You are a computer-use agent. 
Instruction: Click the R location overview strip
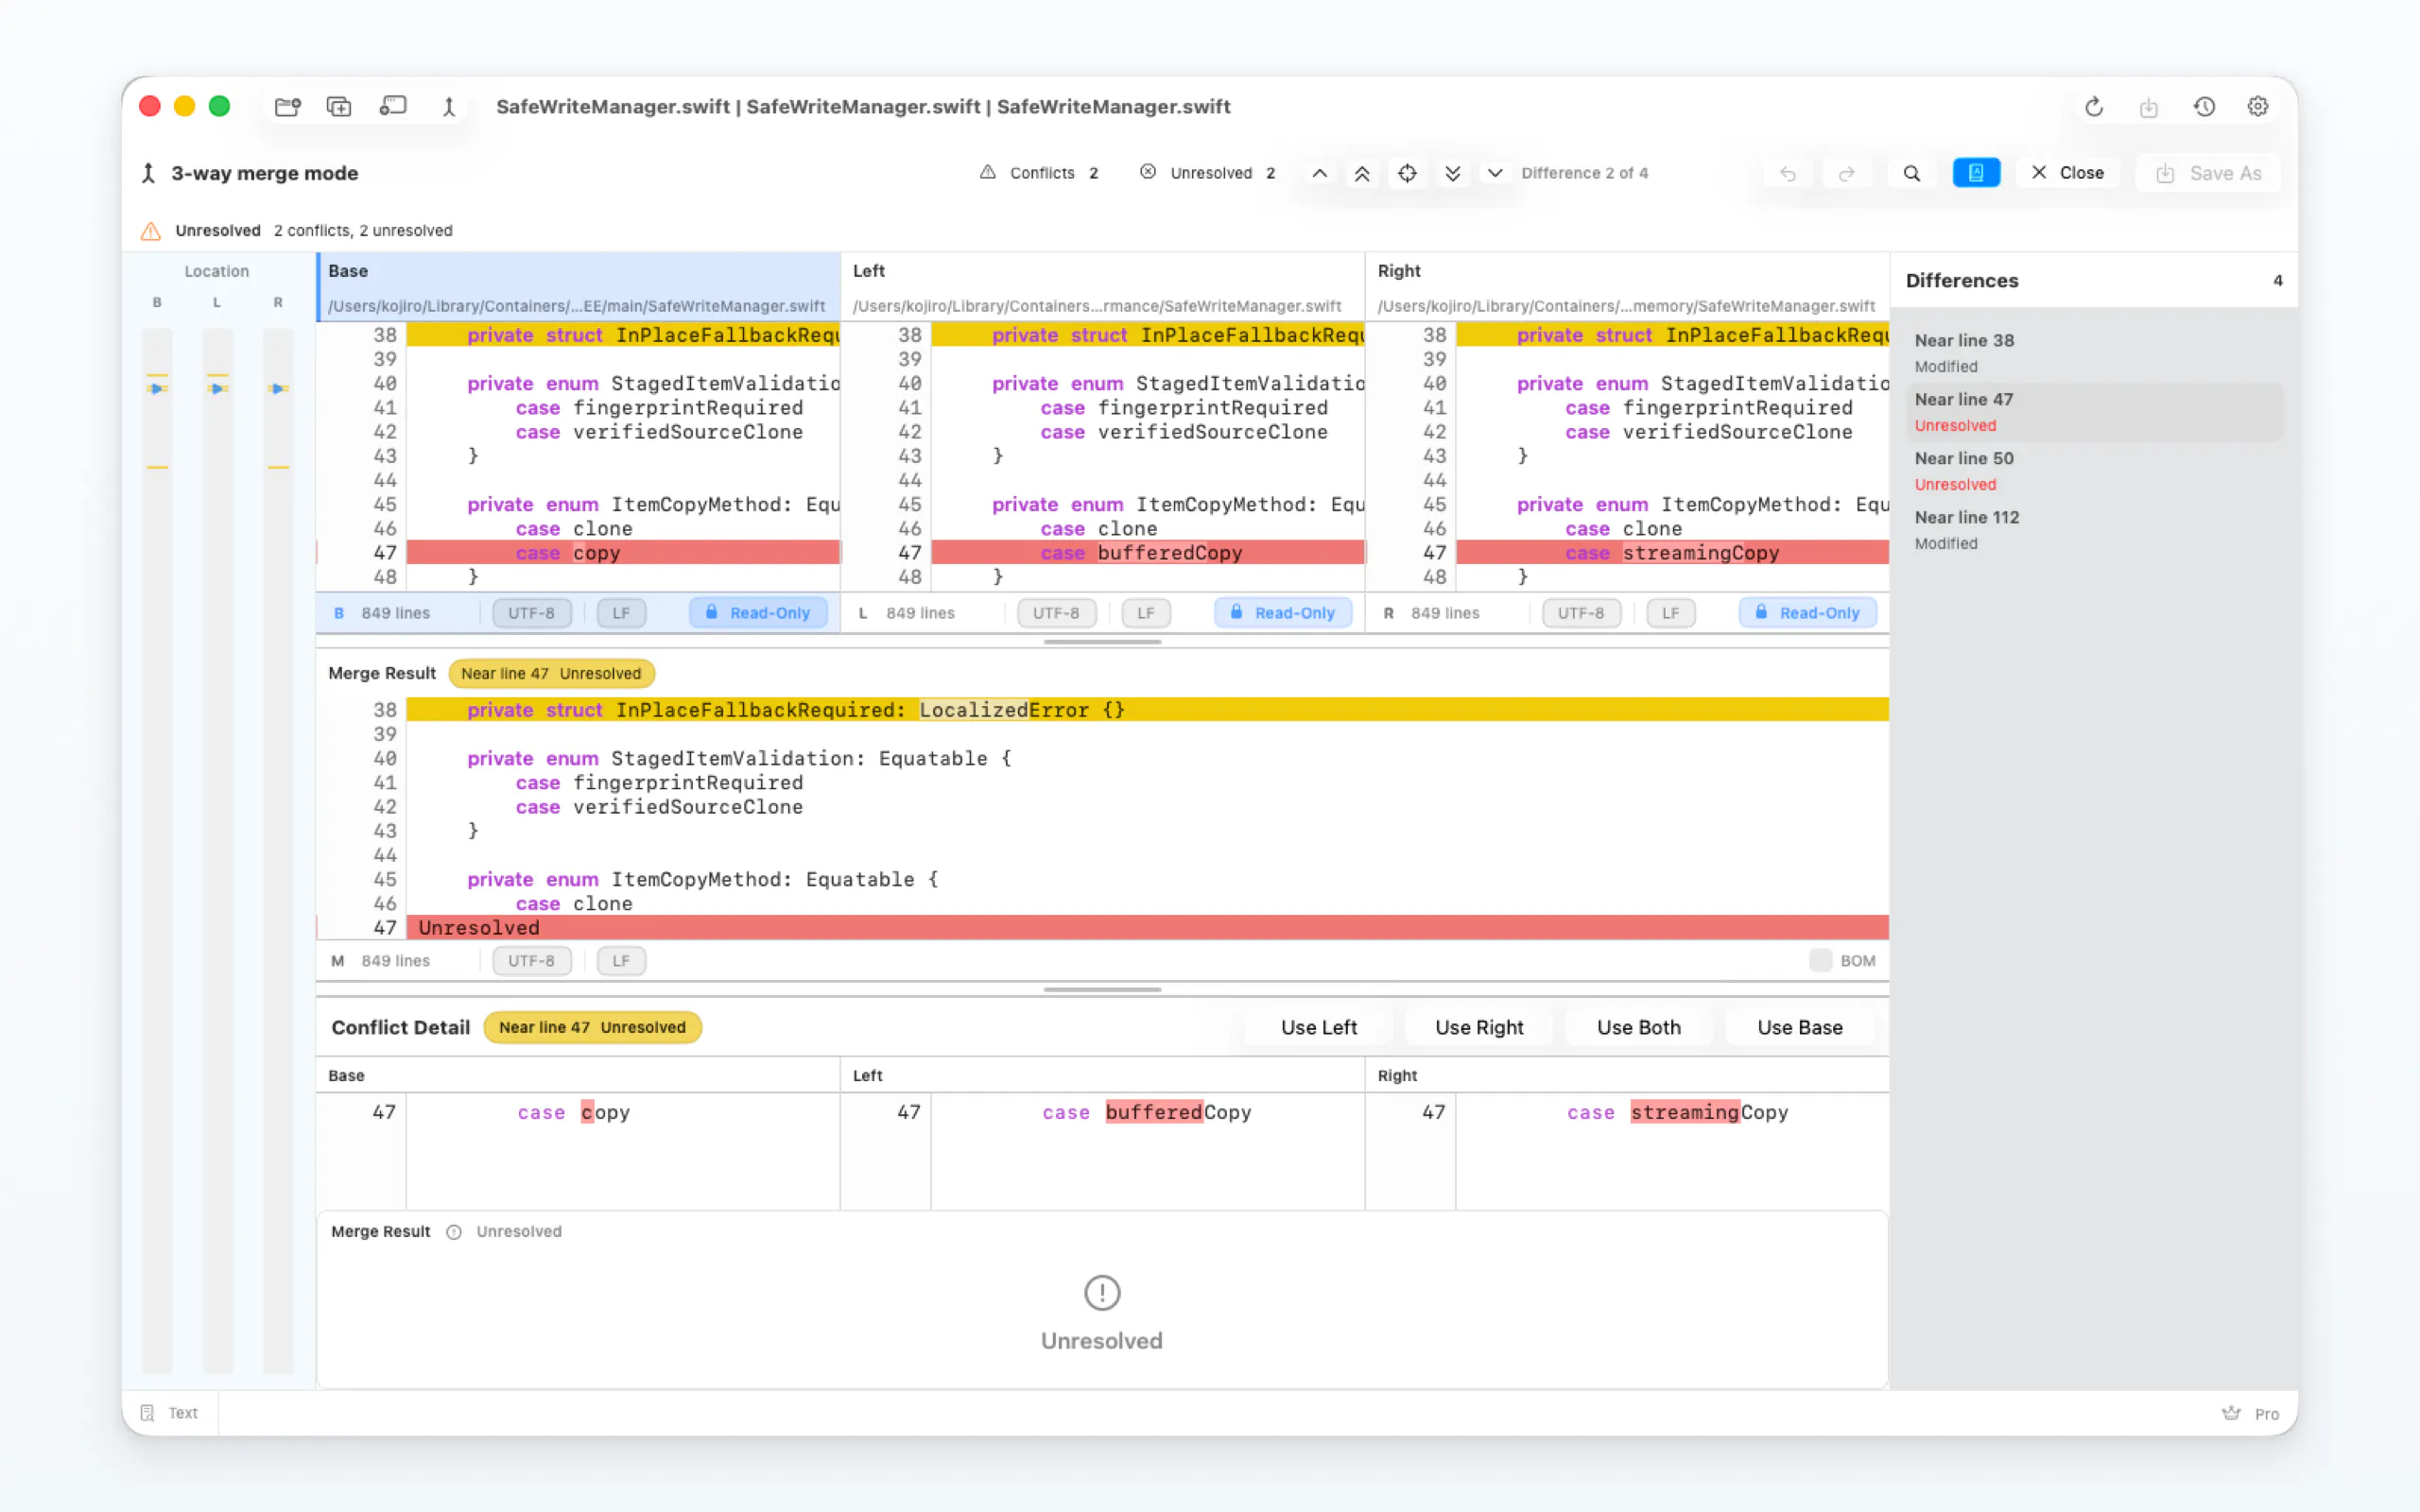[x=278, y=850]
